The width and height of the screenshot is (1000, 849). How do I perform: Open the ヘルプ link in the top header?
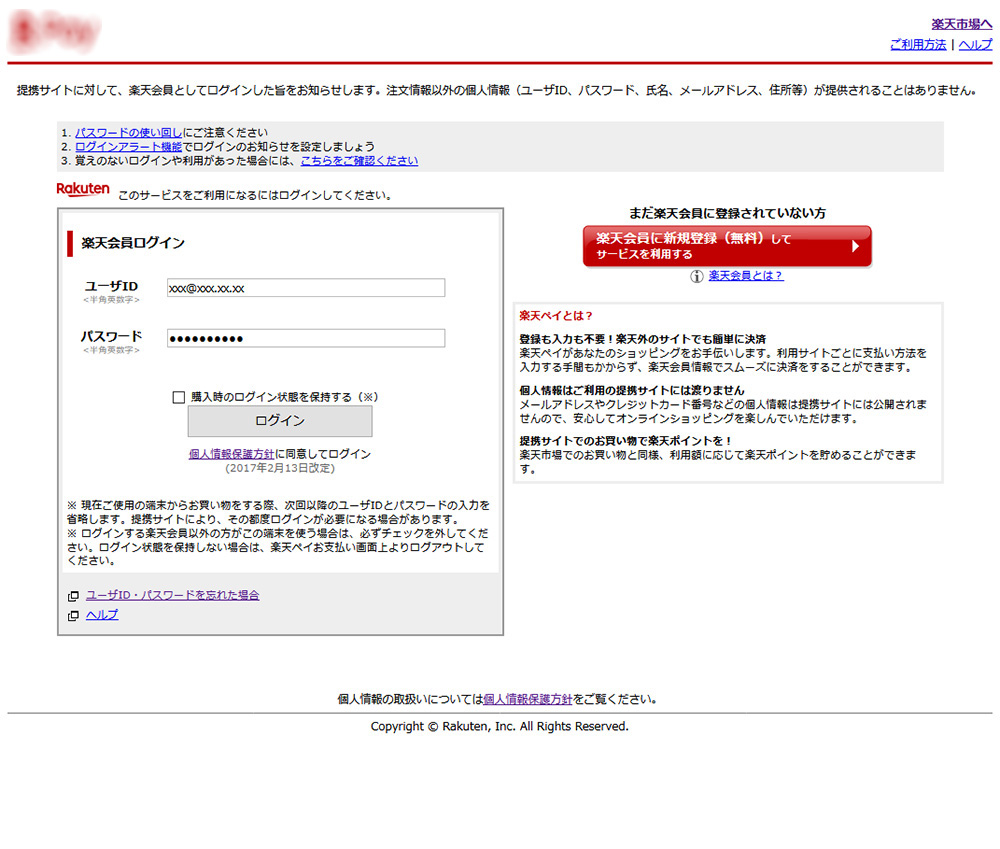pos(975,45)
